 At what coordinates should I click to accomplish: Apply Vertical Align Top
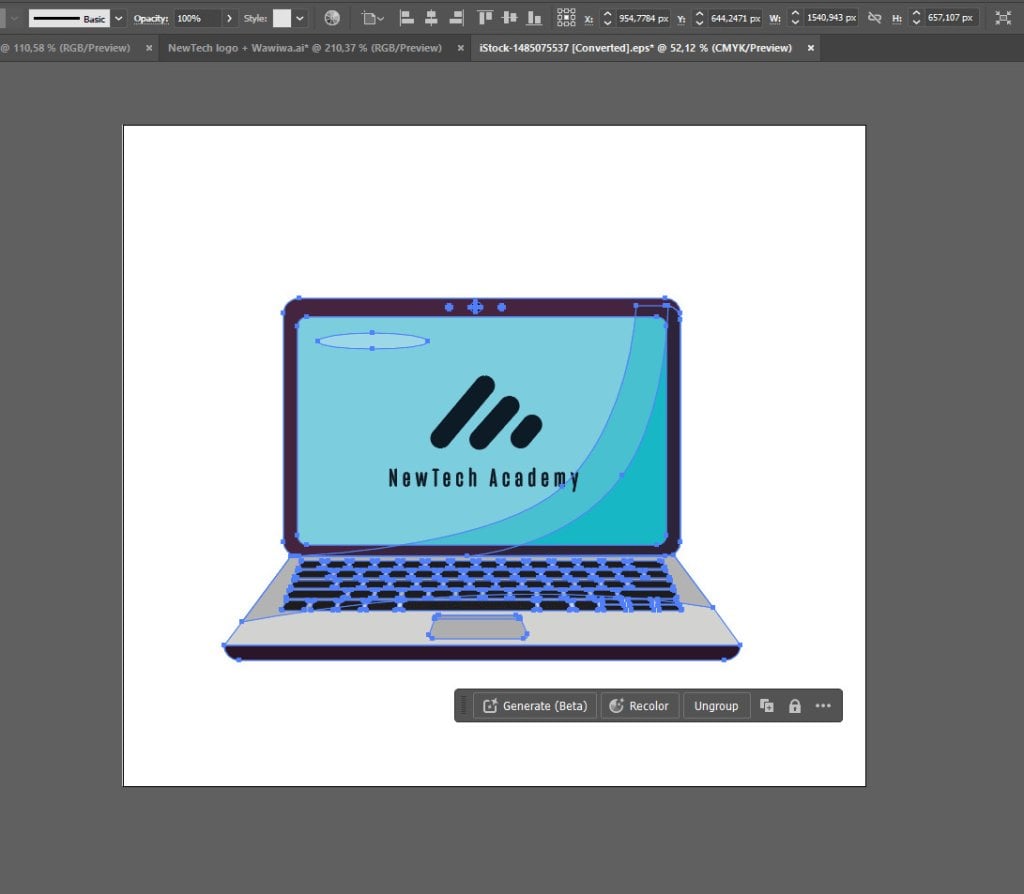[x=485, y=18]
